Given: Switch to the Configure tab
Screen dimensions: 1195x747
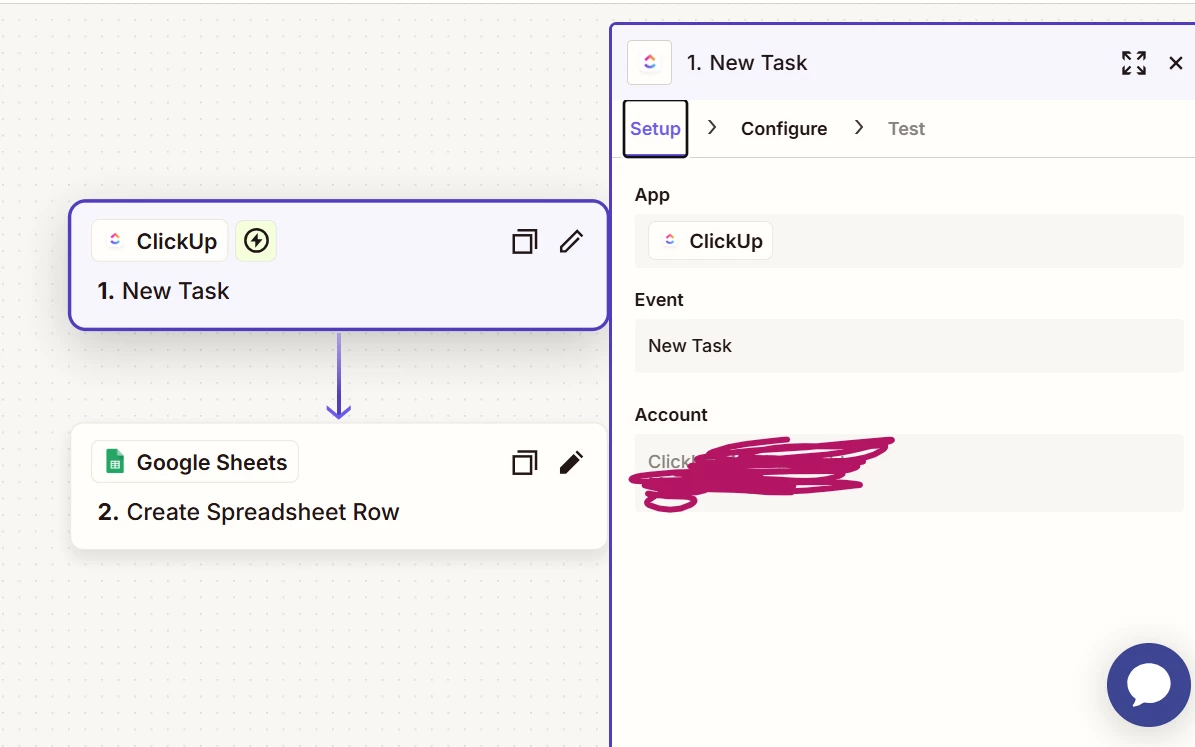Looking at the screenshot, I should [x=783, y=129].
